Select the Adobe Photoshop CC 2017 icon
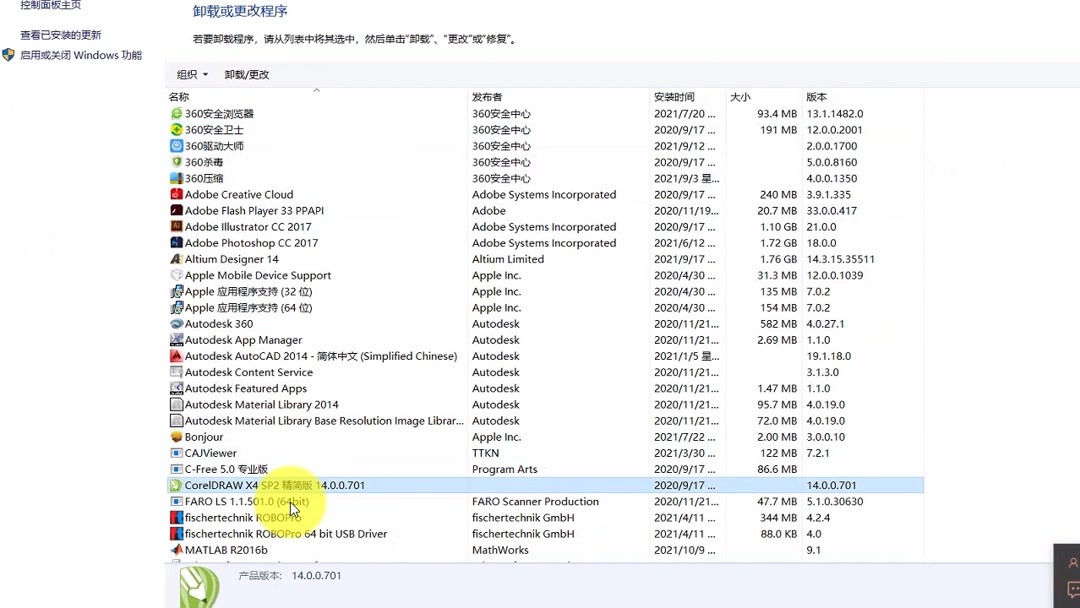This screenshot has height=608, width=1080. 178,243
